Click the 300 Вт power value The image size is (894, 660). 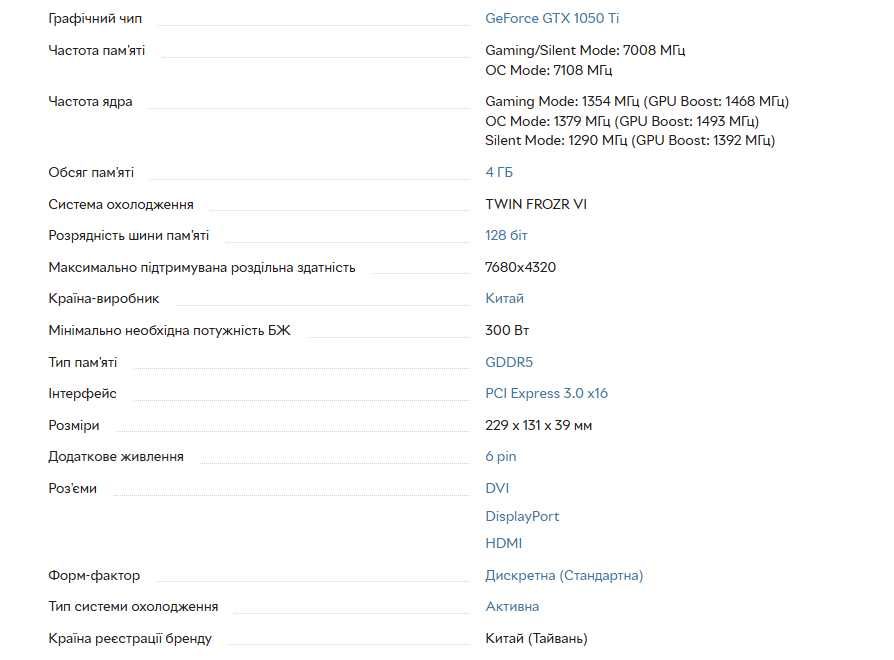(505, 330)
